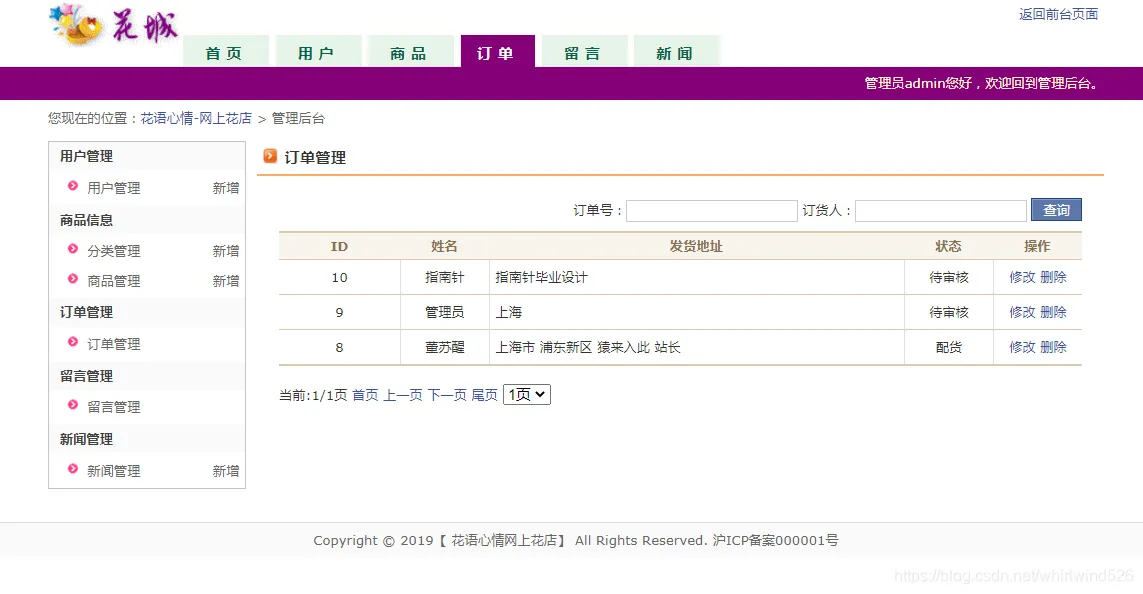The image size is (1143, 594).
Task: Click the 查询 search button
Action: click(x=1056, y=210)
